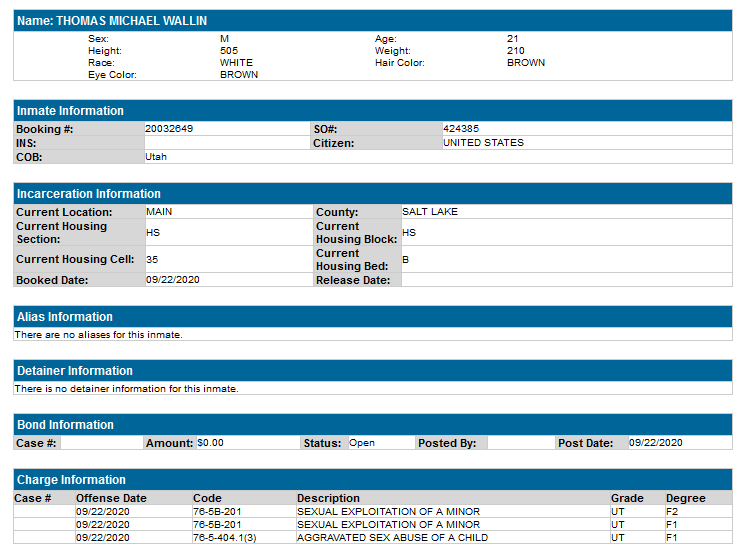Image resolution: width=751 pixels, height=560 pixels.
Task: Click the Posted By label
Action: point(447,443)
